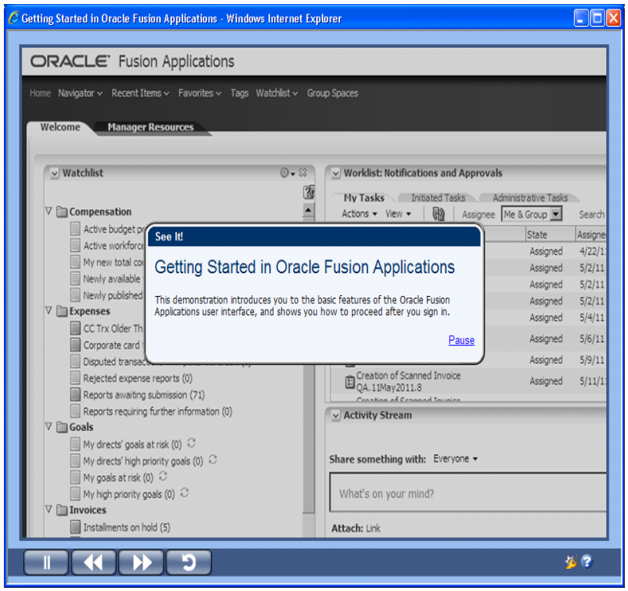This screenshot has width=628, height=591.
Task: Collapse the Worklist Notifications panel
Action: click(x=336, y=173)
